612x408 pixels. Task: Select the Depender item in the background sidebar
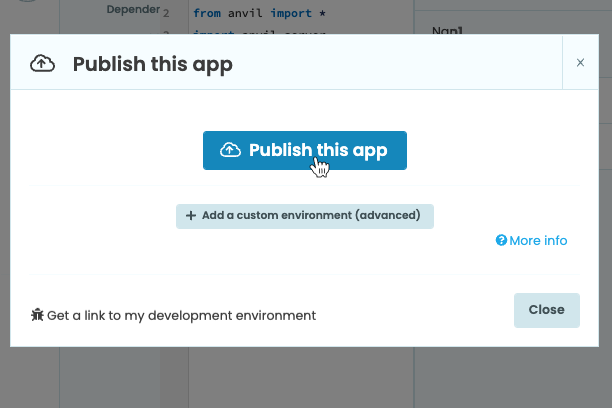tap(132, 10)
